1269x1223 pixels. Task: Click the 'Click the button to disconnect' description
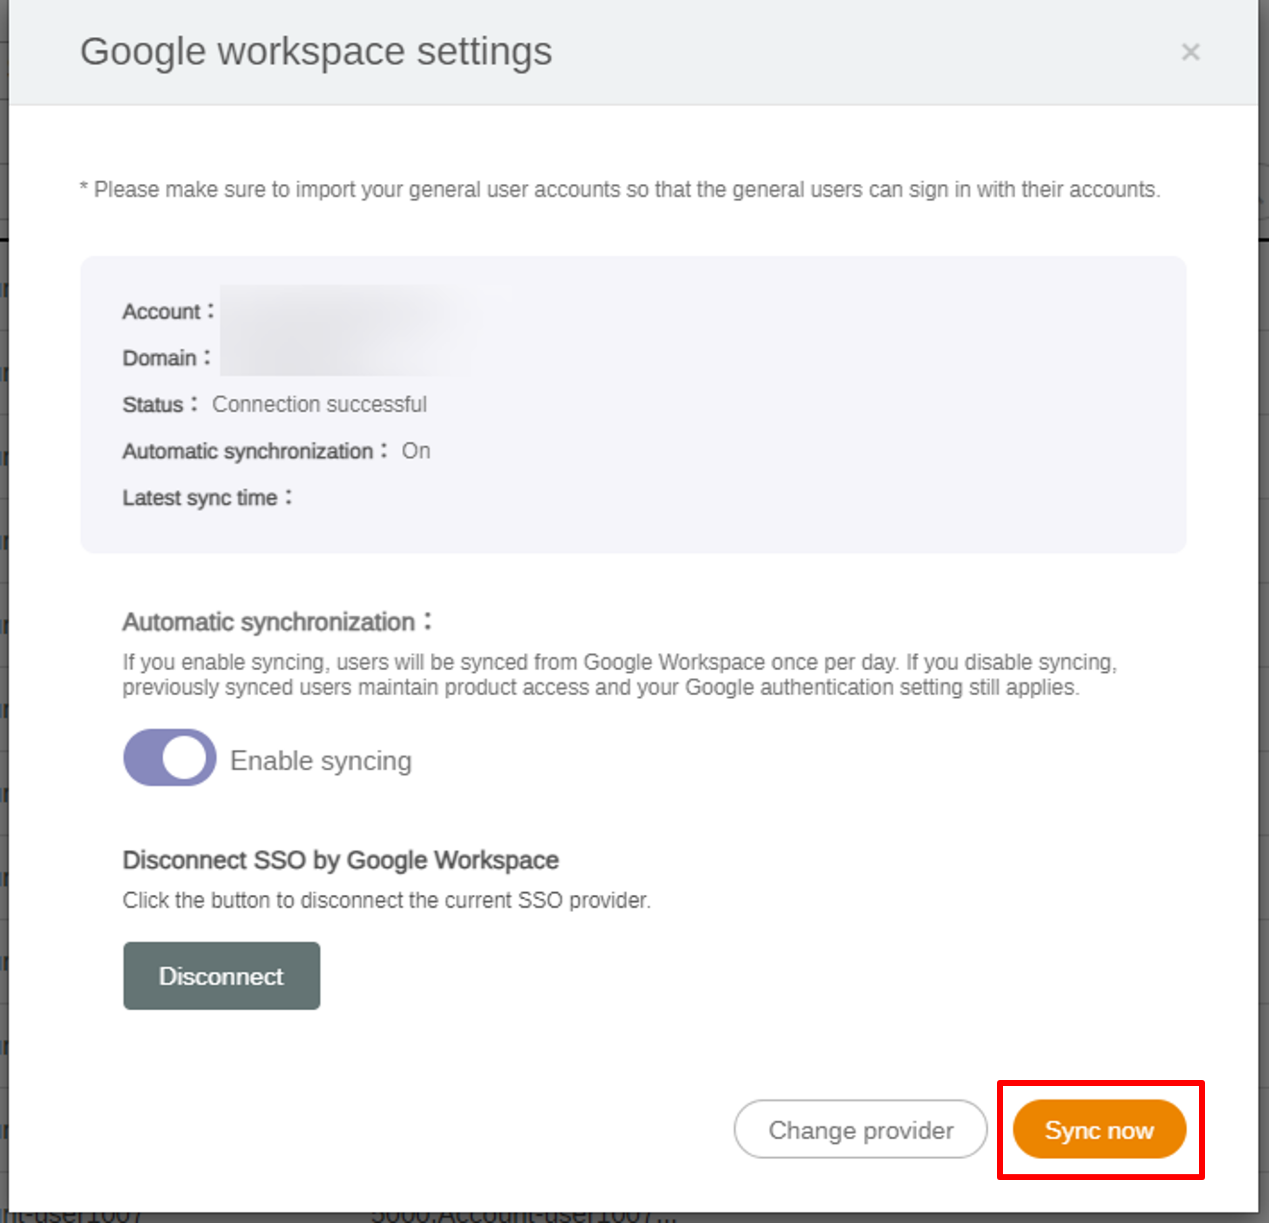387,901
